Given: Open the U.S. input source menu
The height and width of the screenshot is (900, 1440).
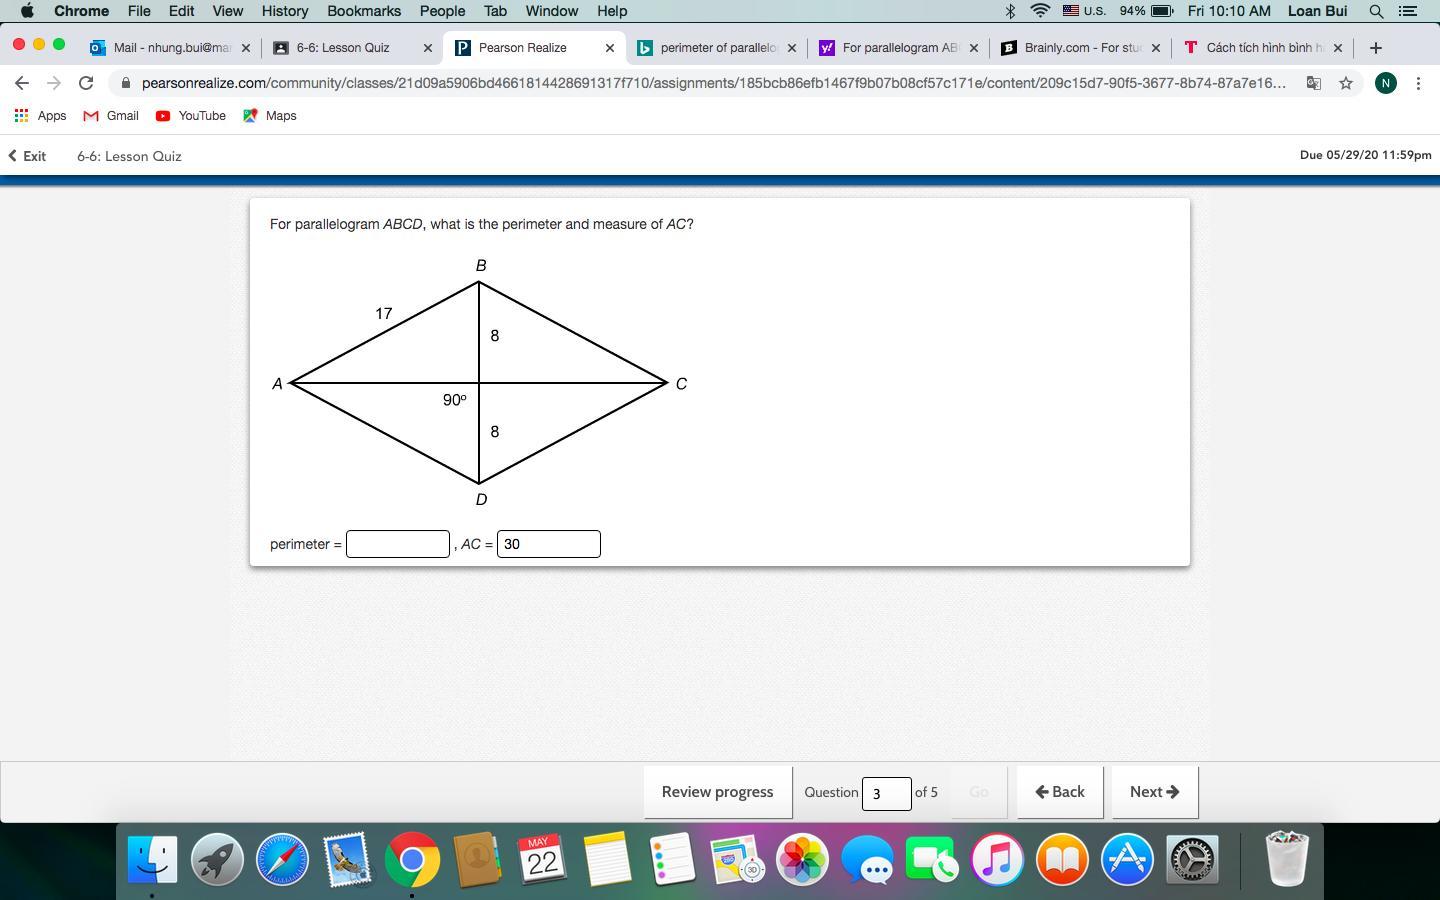Looking at the screenshot, I should [x=1084, y=11].
